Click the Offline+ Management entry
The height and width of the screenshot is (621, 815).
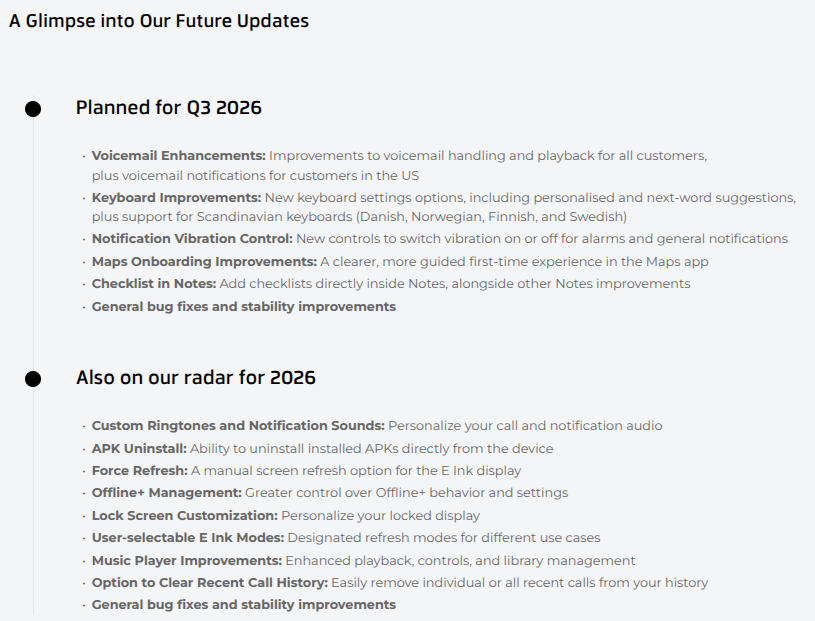[330, 493]
